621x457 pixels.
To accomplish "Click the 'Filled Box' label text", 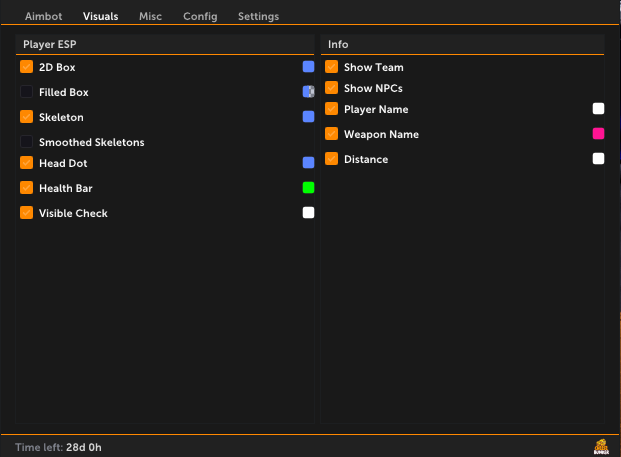I will 64,92.
